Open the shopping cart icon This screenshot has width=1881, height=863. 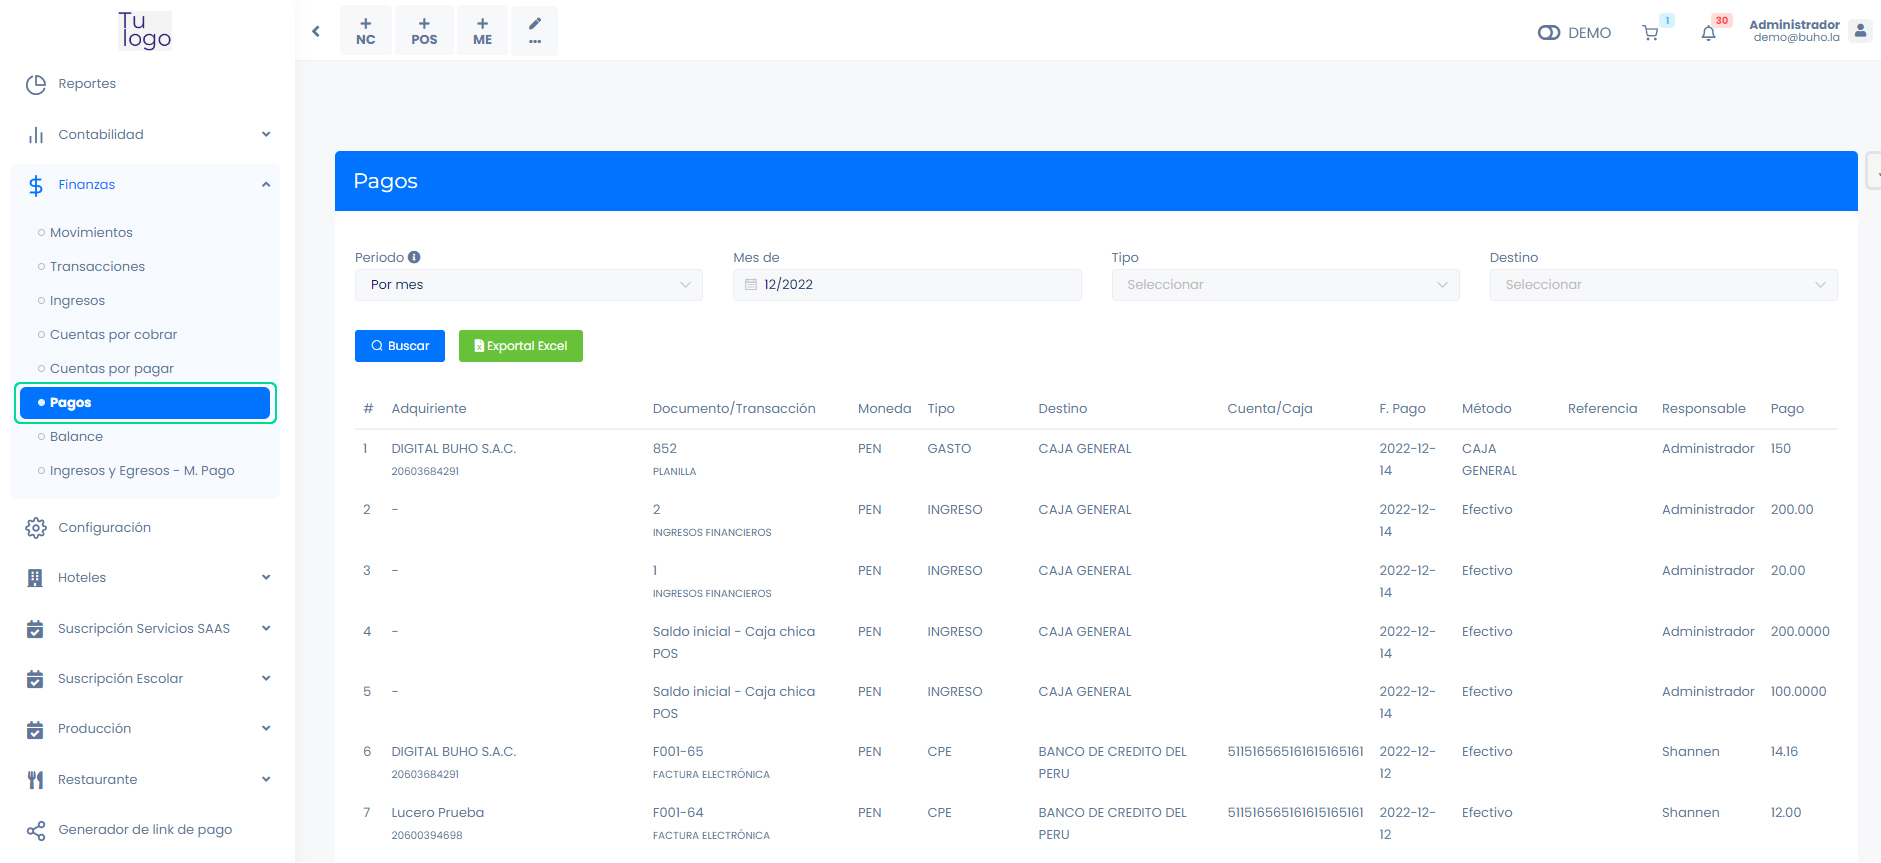point(1650,33)
